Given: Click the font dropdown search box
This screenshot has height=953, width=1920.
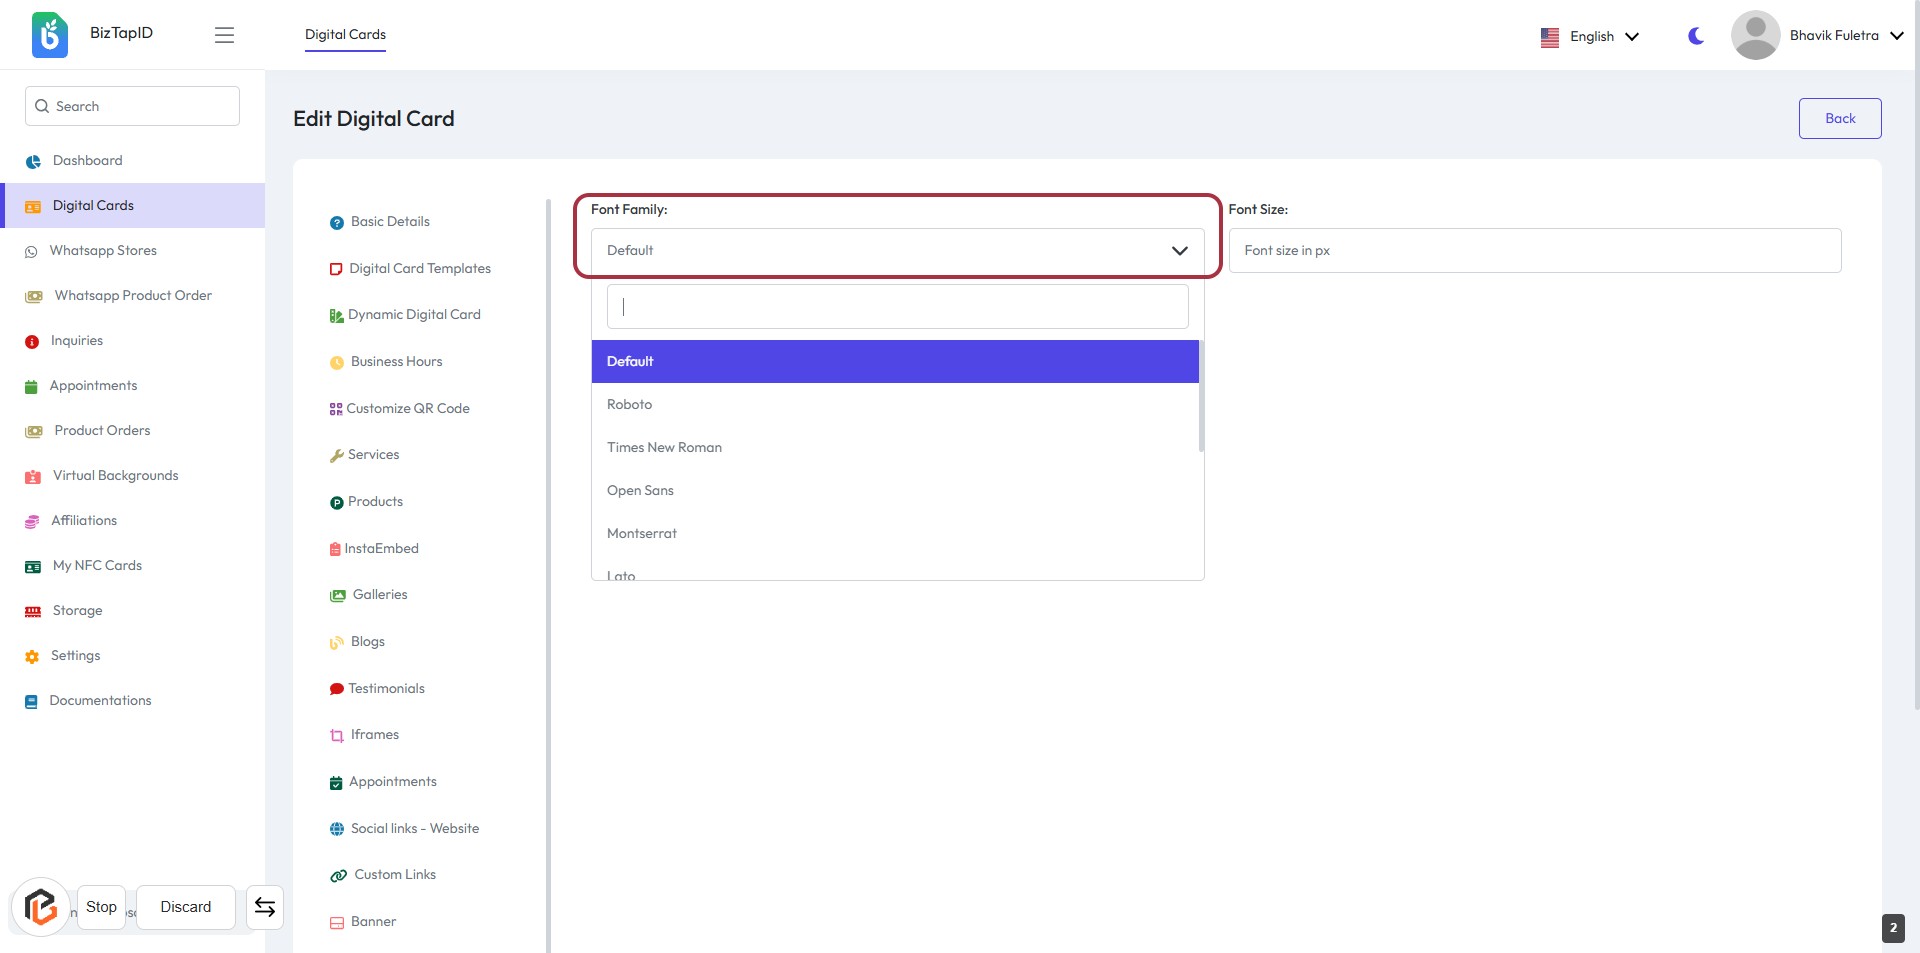Looking at the screenshot, I should point(897,307).
